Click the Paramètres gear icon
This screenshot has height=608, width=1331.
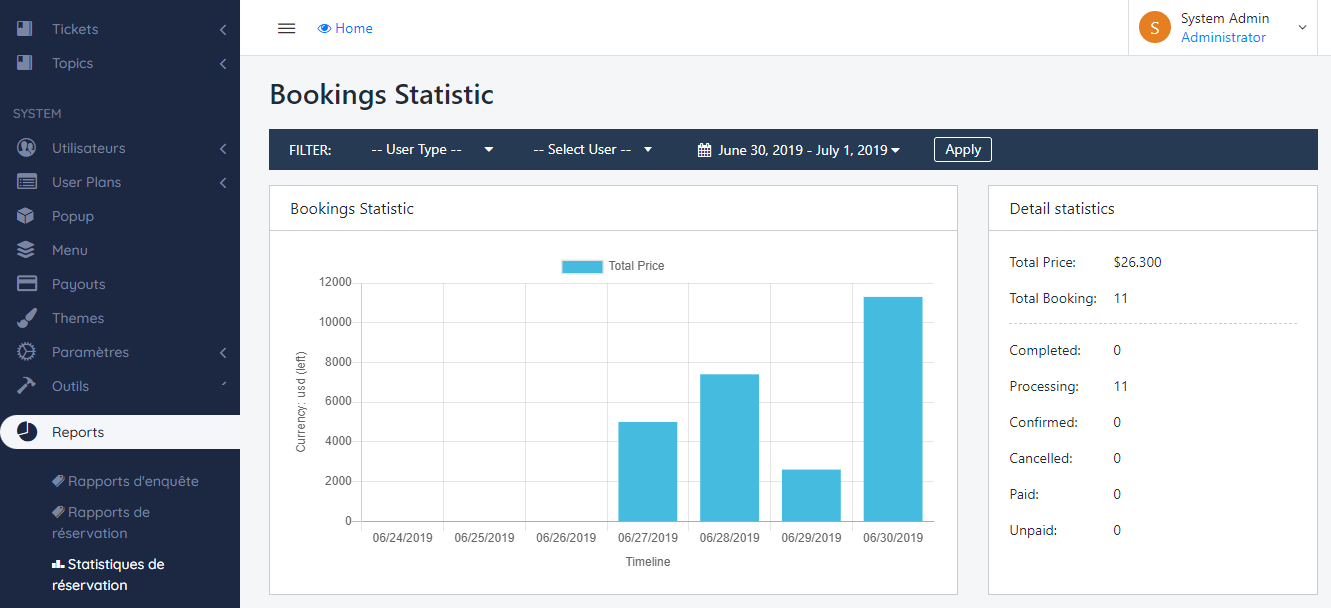tap(27, 352)
